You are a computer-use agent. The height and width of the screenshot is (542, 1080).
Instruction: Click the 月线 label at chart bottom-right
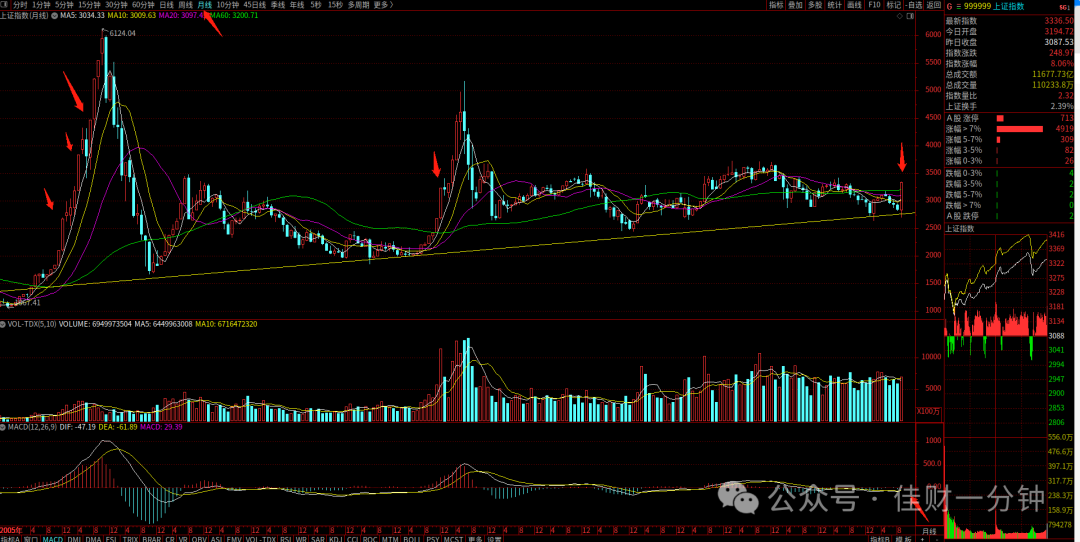click(x=930, y=531)
